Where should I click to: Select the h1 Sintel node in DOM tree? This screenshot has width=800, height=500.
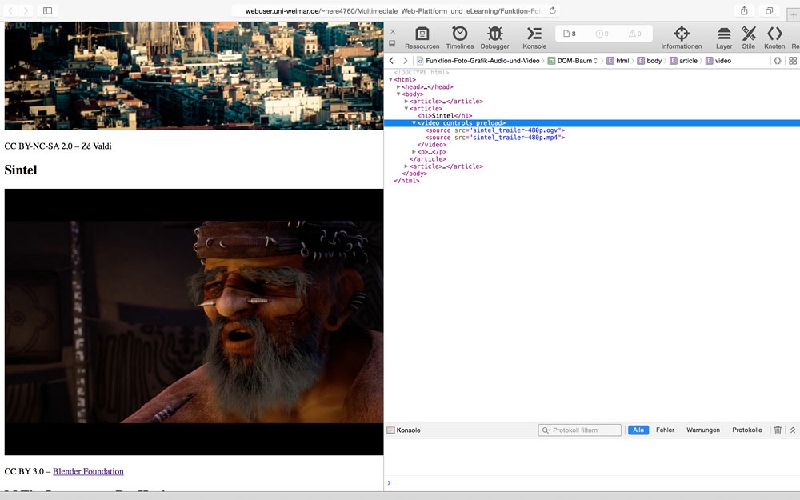coord(445,116)
